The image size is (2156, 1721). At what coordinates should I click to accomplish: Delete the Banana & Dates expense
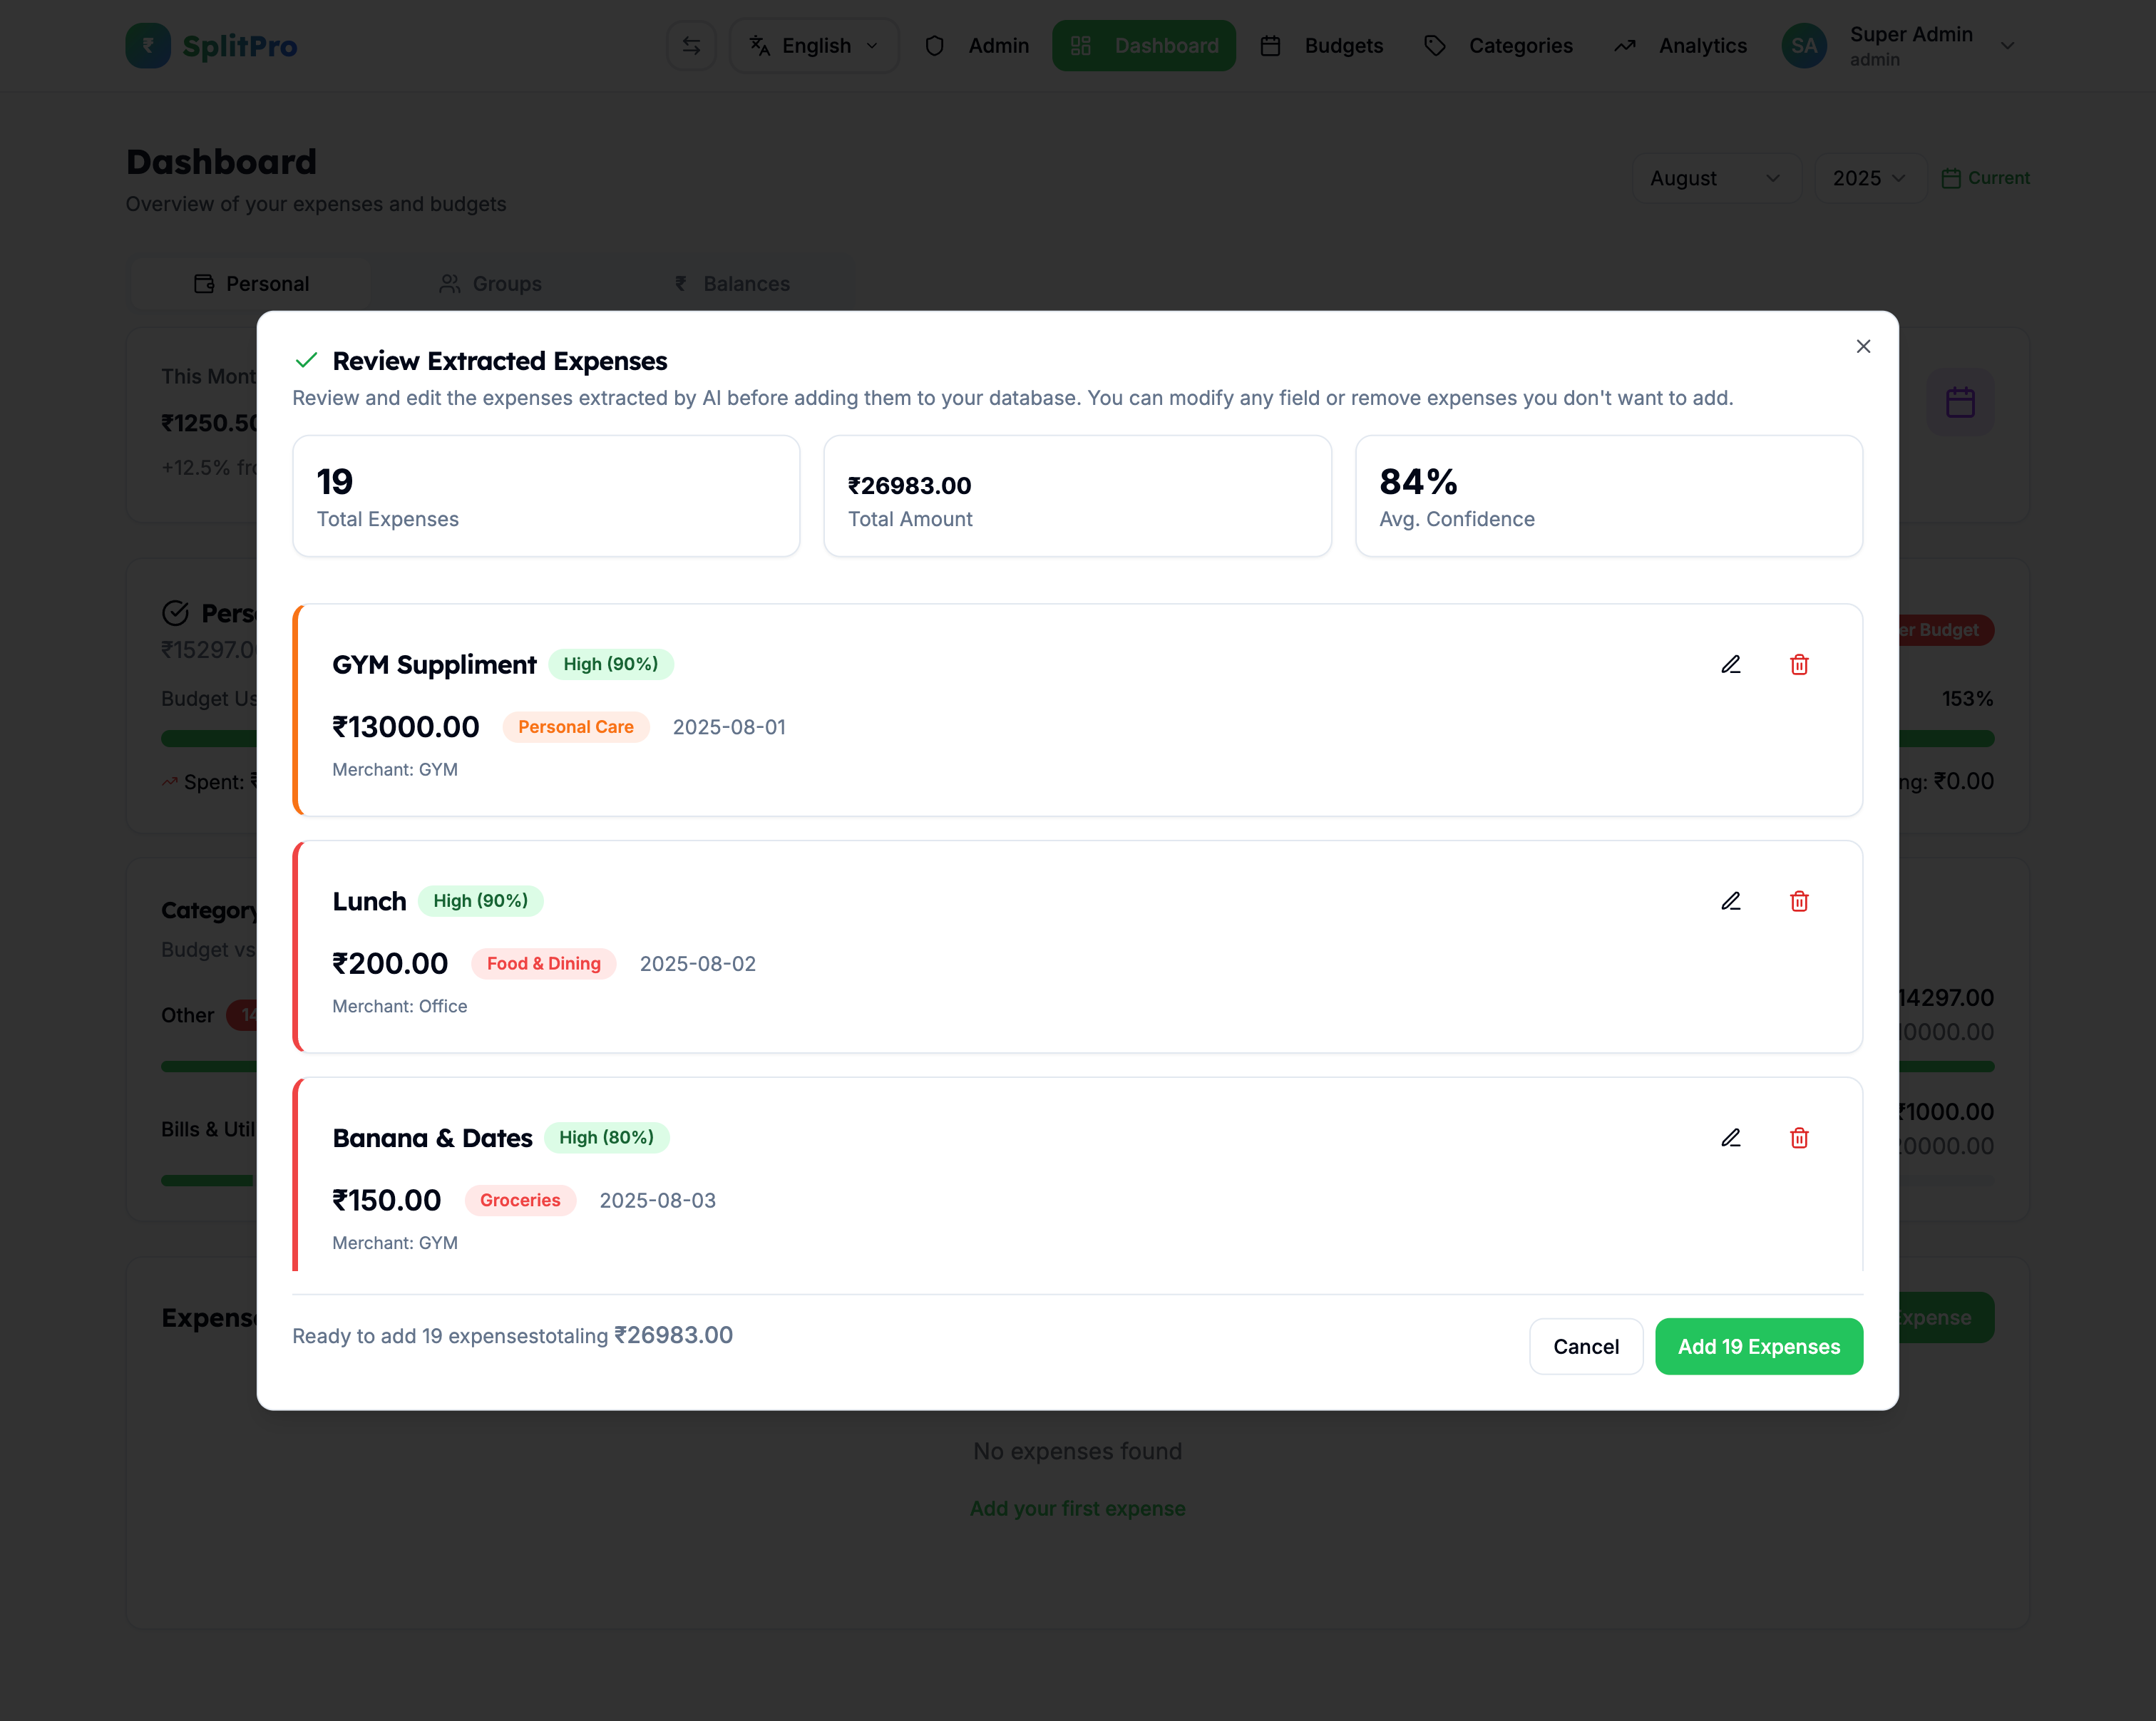pyautogui.click(x=1799, y=1138)
